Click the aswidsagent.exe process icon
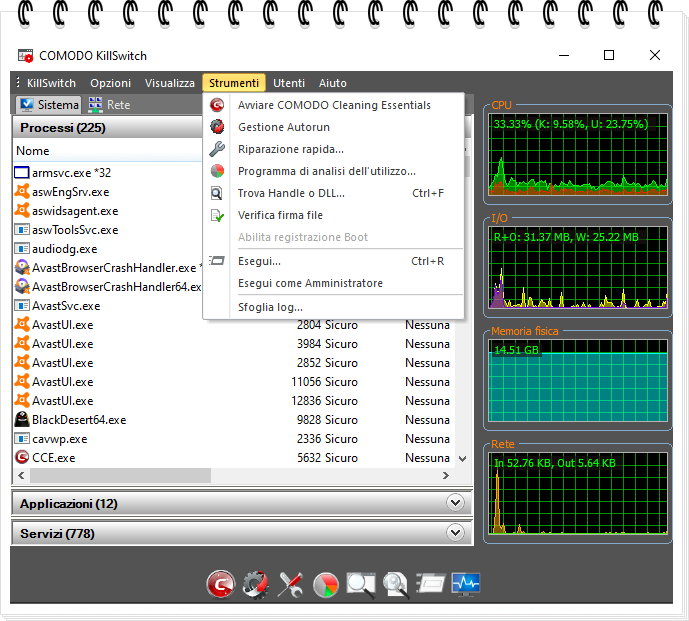 (x=22, y=211)
